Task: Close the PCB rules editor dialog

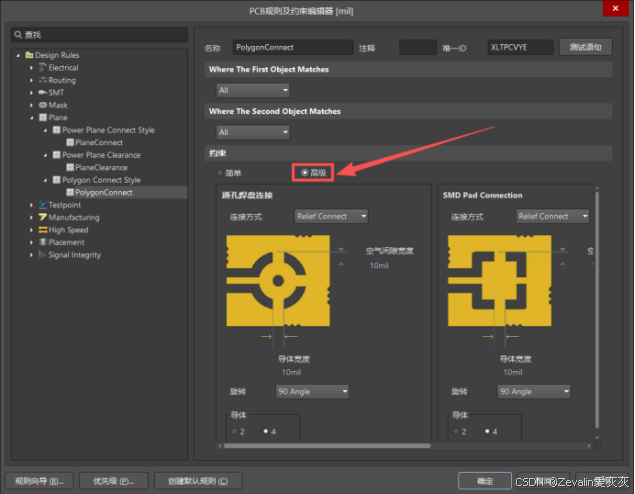Action: 615,9
